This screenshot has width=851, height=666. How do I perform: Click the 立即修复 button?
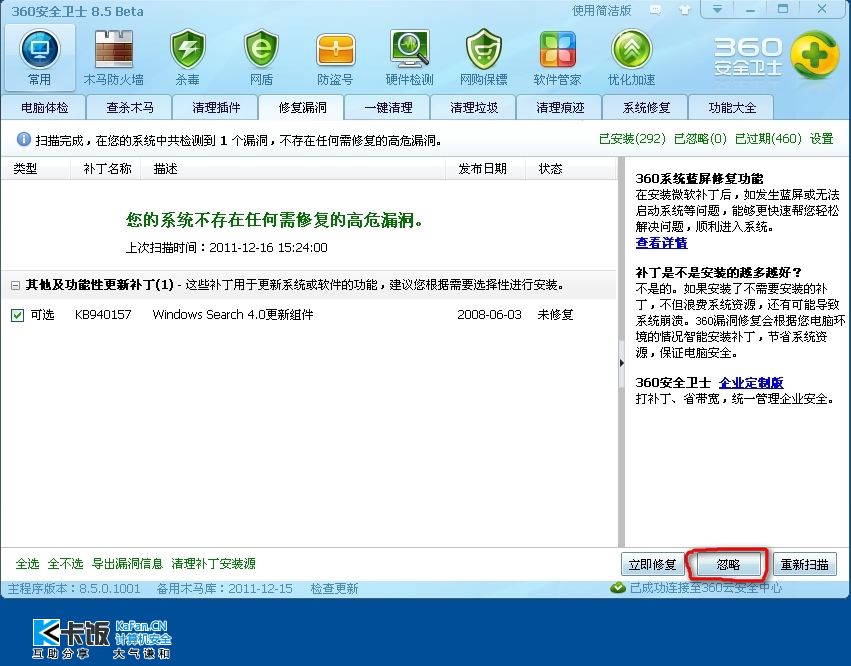653,565
